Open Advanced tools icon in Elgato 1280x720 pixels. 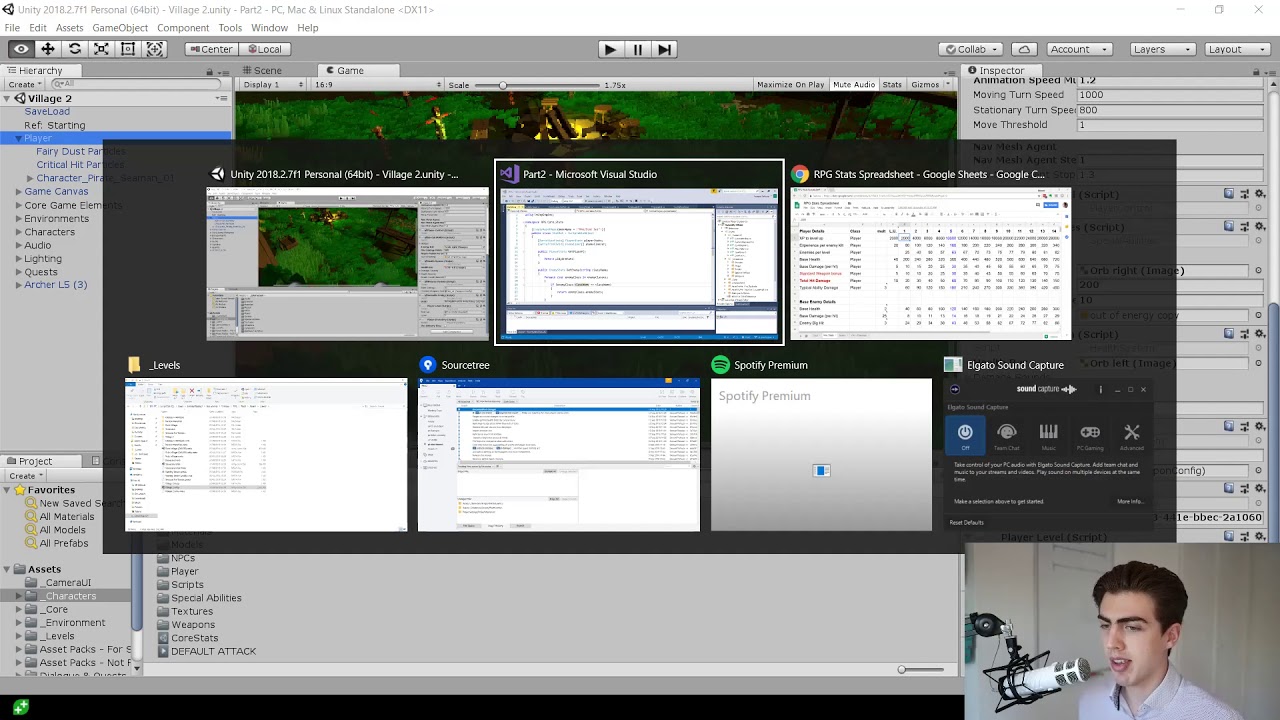click(x=1132, y=432)
